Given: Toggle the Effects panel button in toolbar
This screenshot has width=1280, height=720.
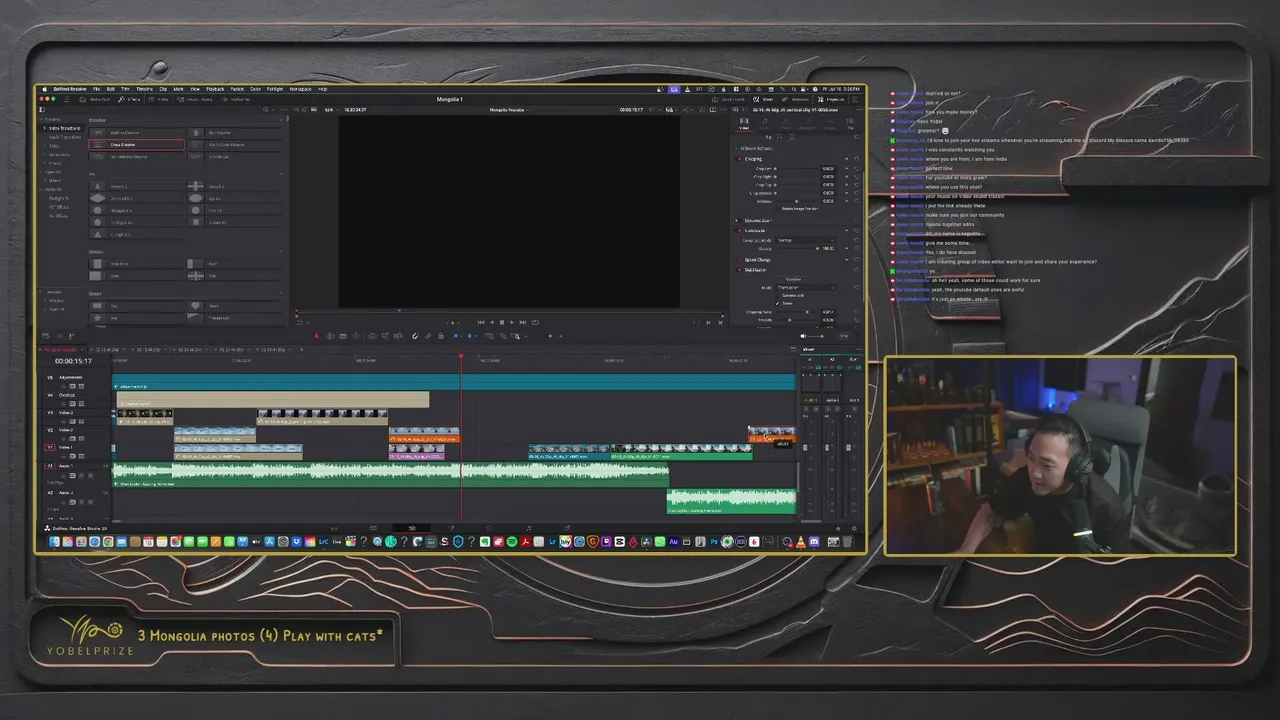Looking at the screenshot, I should point(129,99).
